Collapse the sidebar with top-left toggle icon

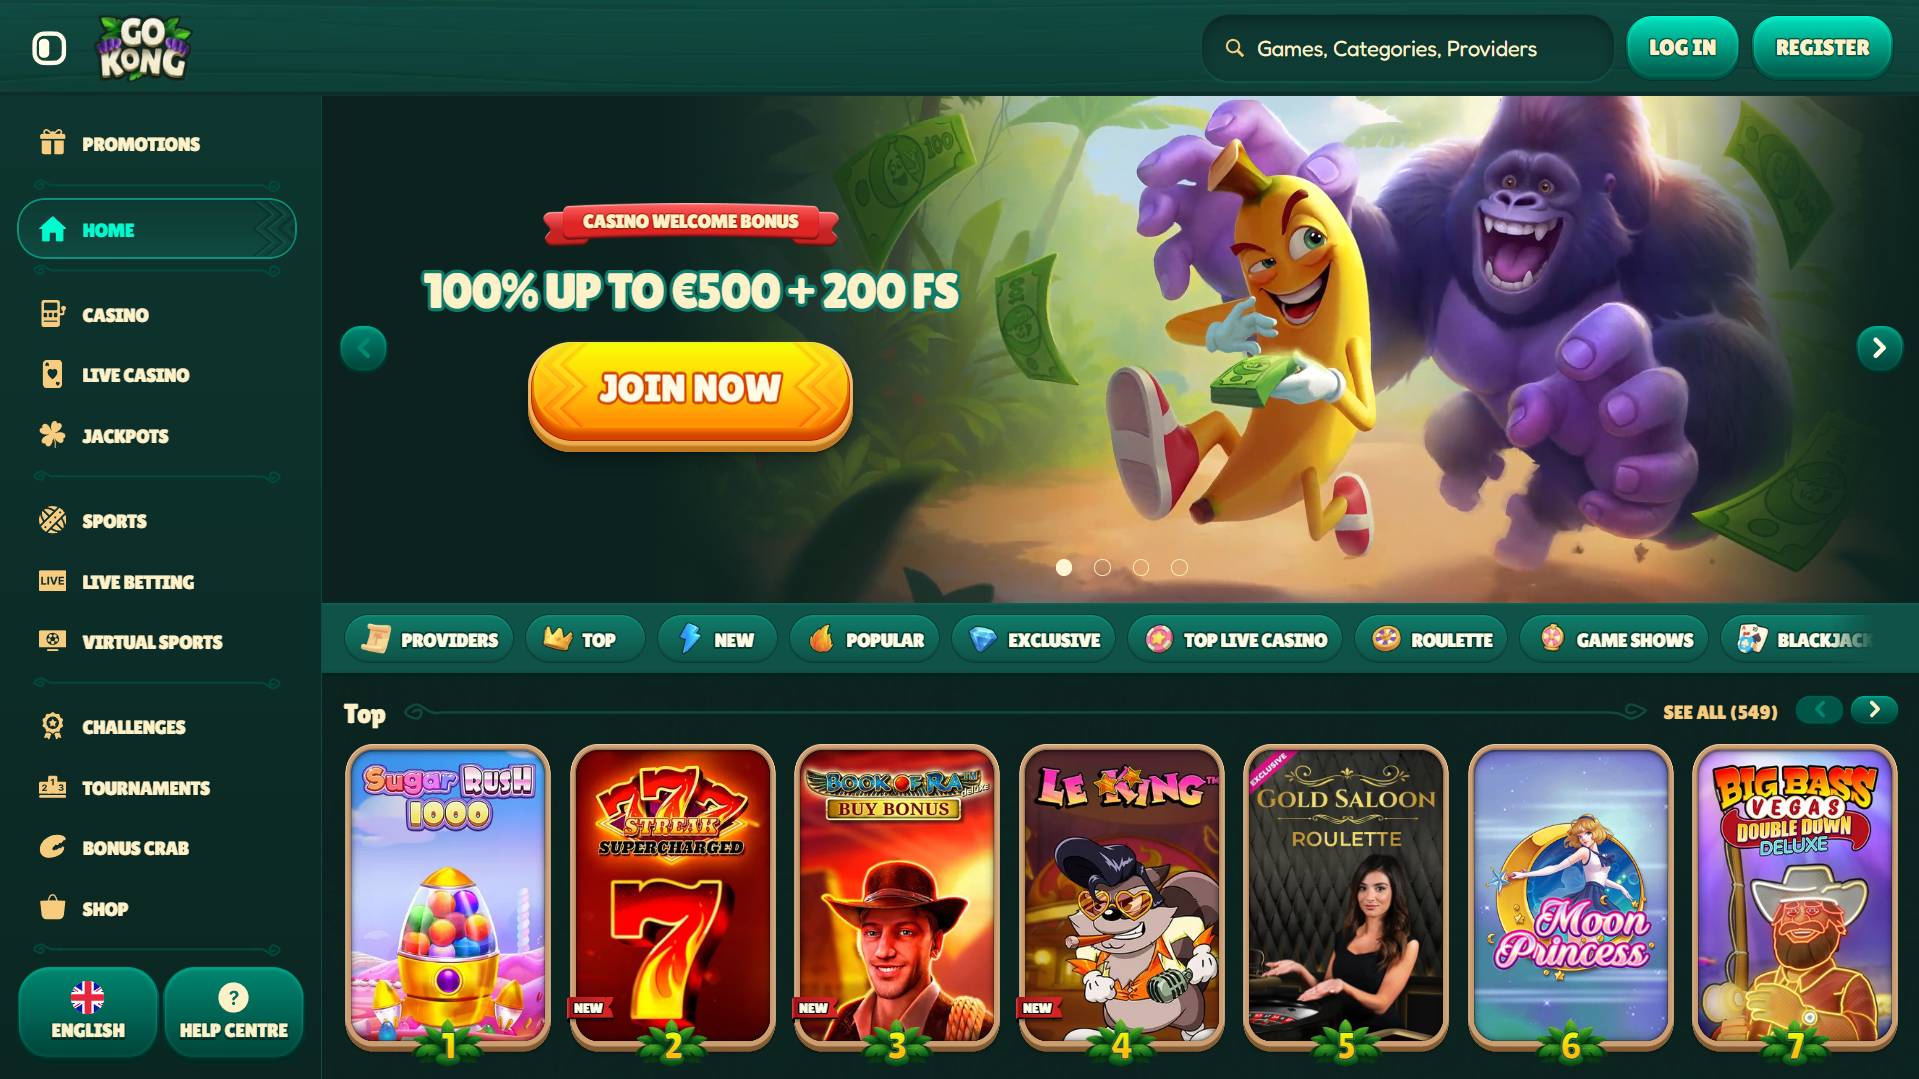click(x=49, y=48)
